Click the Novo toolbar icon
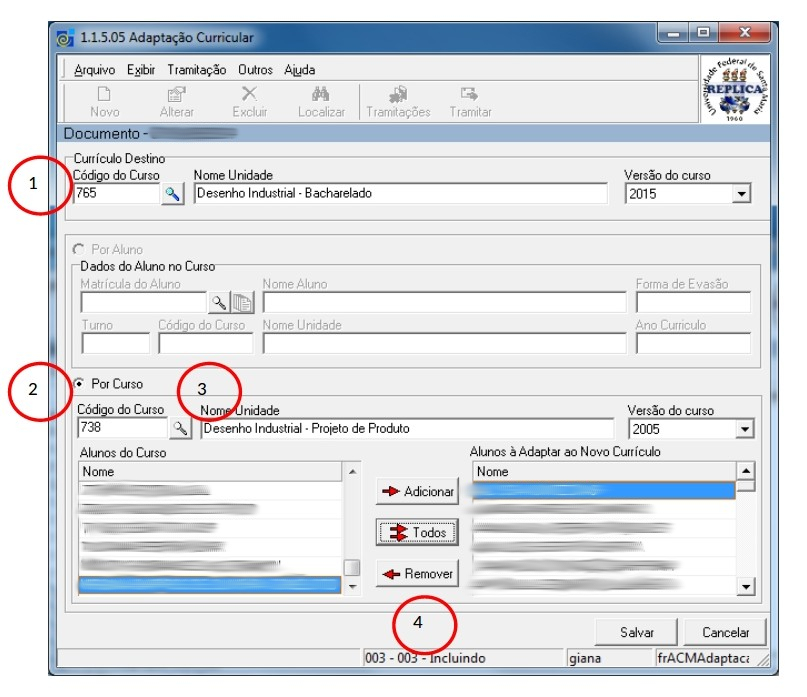This screenshot has height=697, width=807. pos(104,96)
